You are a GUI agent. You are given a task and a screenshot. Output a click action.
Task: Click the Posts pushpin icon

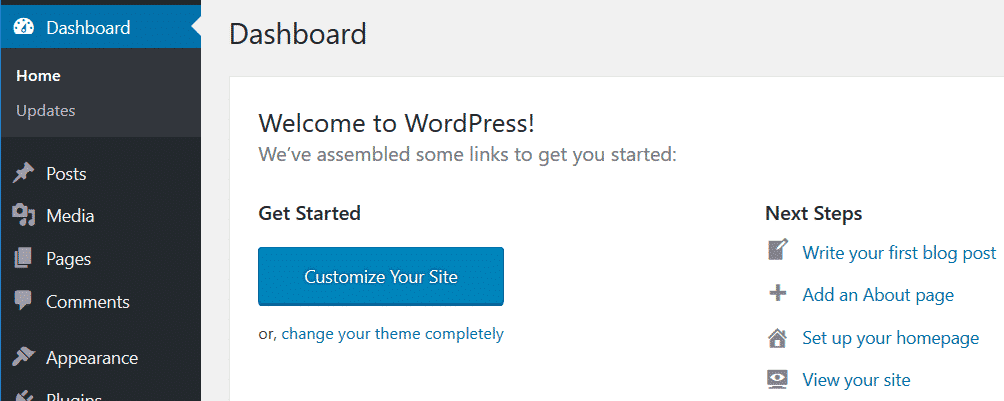pos(24,174)
